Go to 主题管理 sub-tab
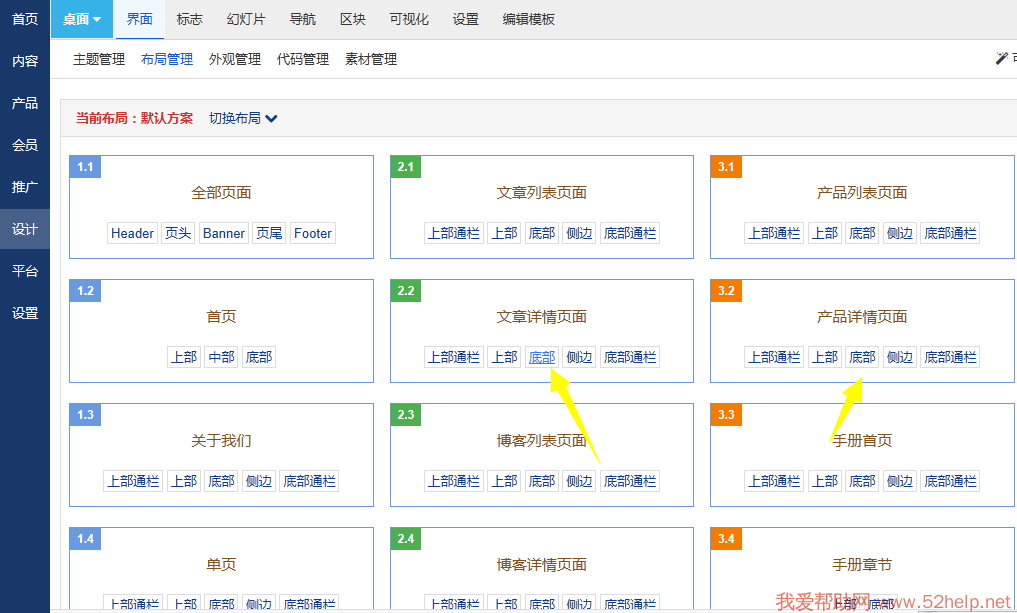1017x613 pixels. (99, 60)
